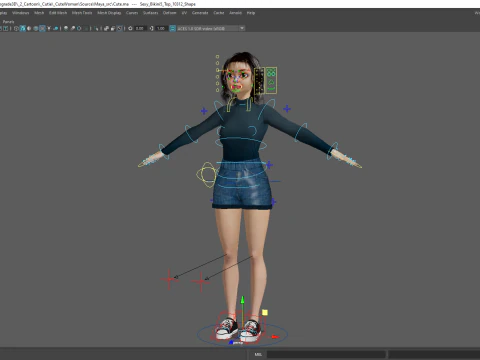Select the right red knee pole-vector cross
Image resolution: width=480 pixels, height=360 pixels.
point(201,282)
